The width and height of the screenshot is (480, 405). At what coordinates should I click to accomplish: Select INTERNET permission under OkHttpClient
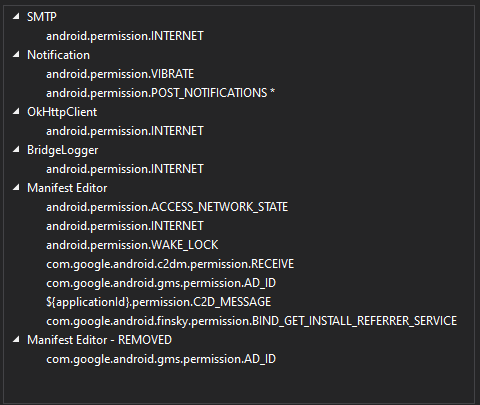click(125, 131)
